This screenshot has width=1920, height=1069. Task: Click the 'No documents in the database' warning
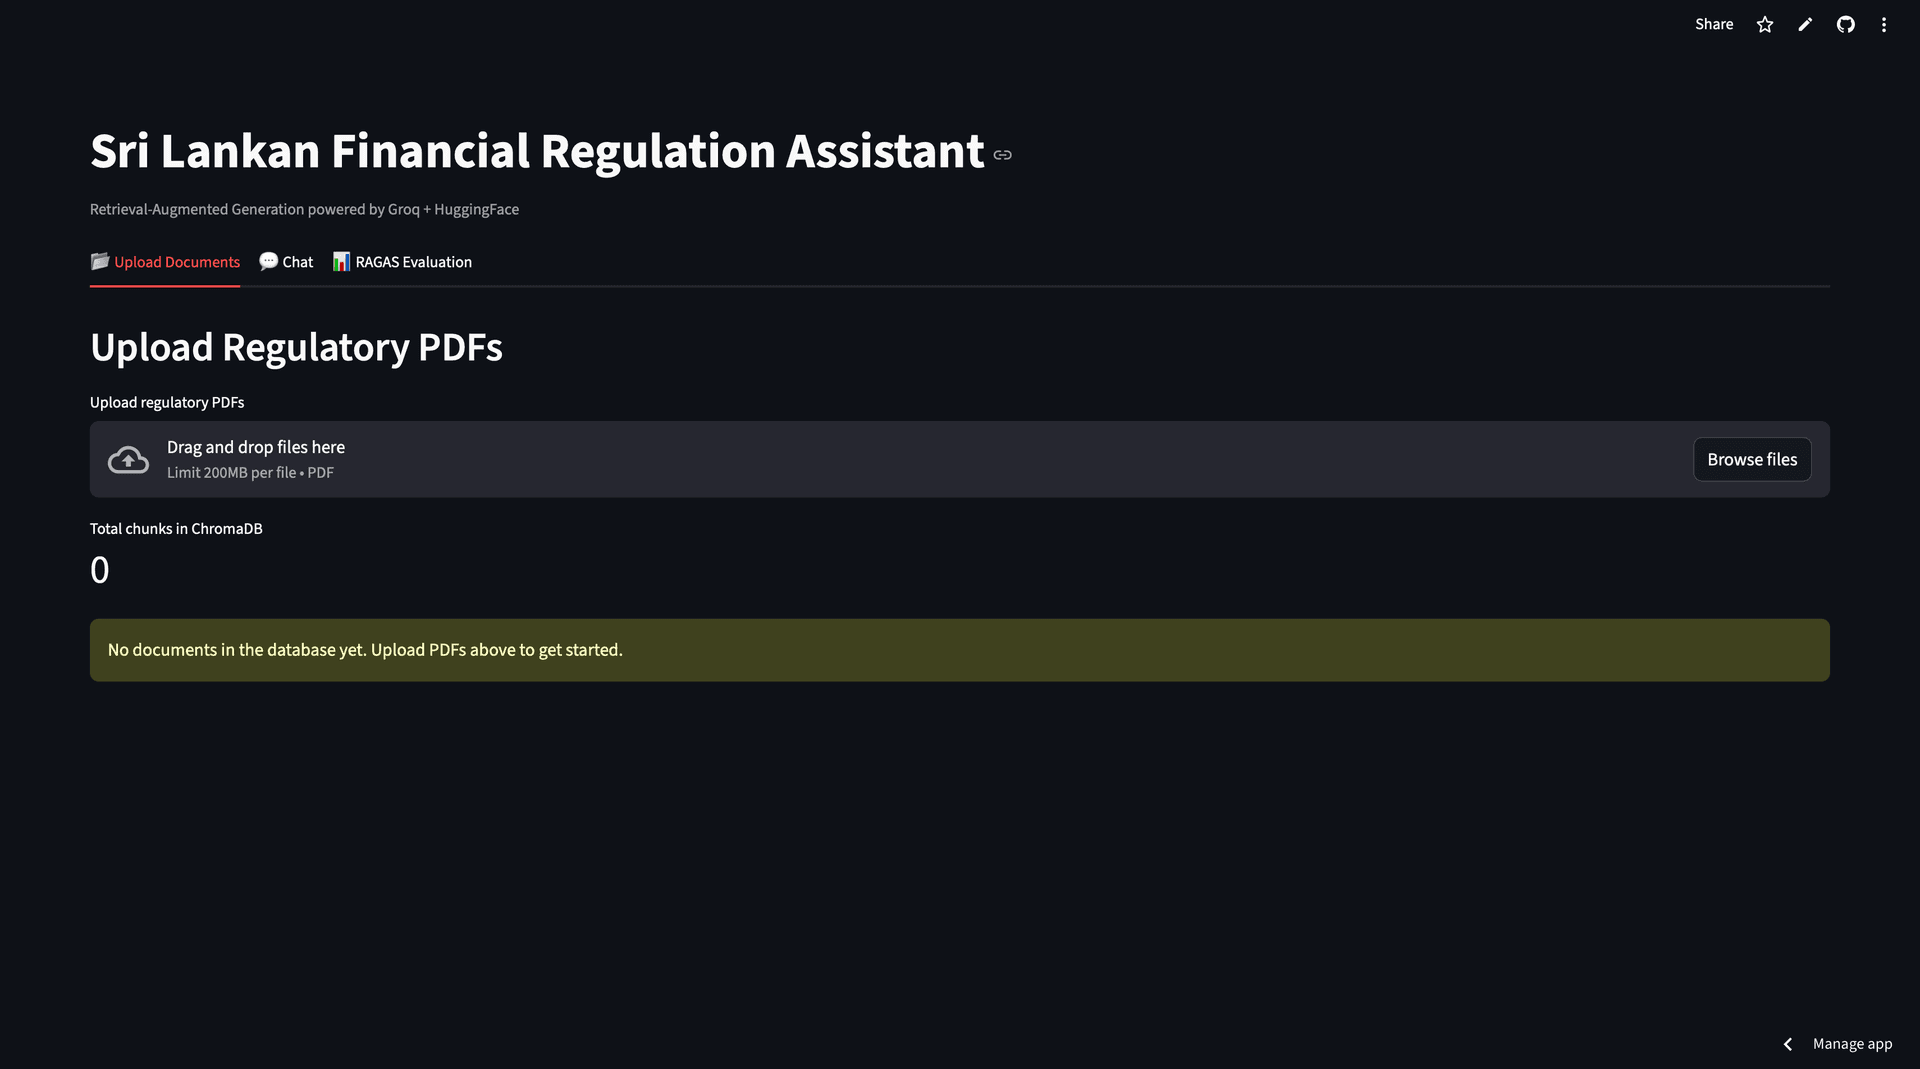[365, 650]
